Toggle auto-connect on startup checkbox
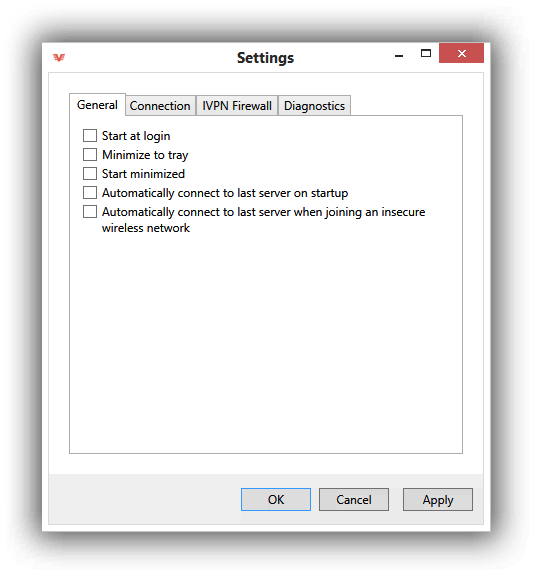This screenshot has width=533, height=574. [x=90, y=193]
